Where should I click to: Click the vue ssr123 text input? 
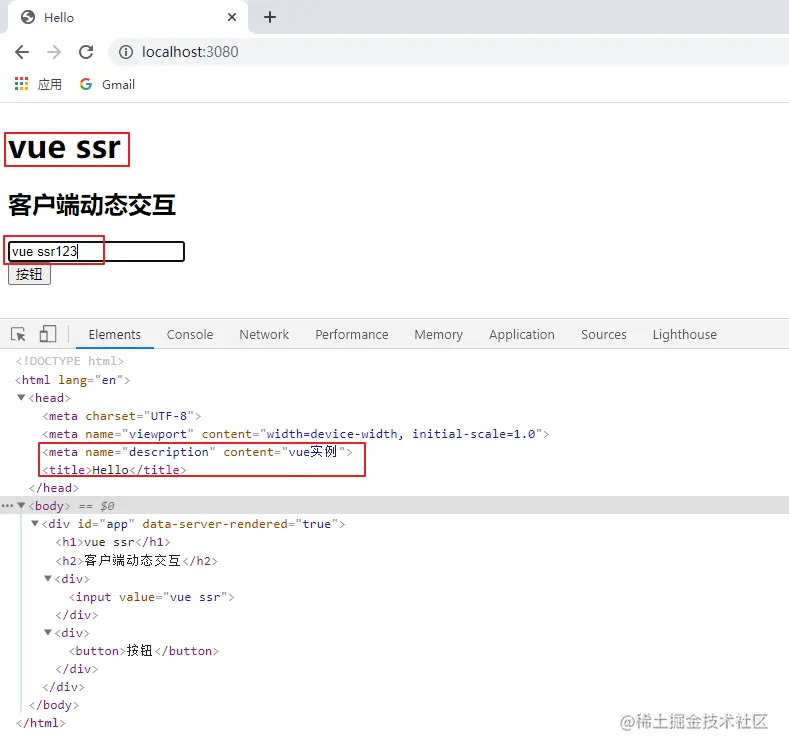[96, 251]
